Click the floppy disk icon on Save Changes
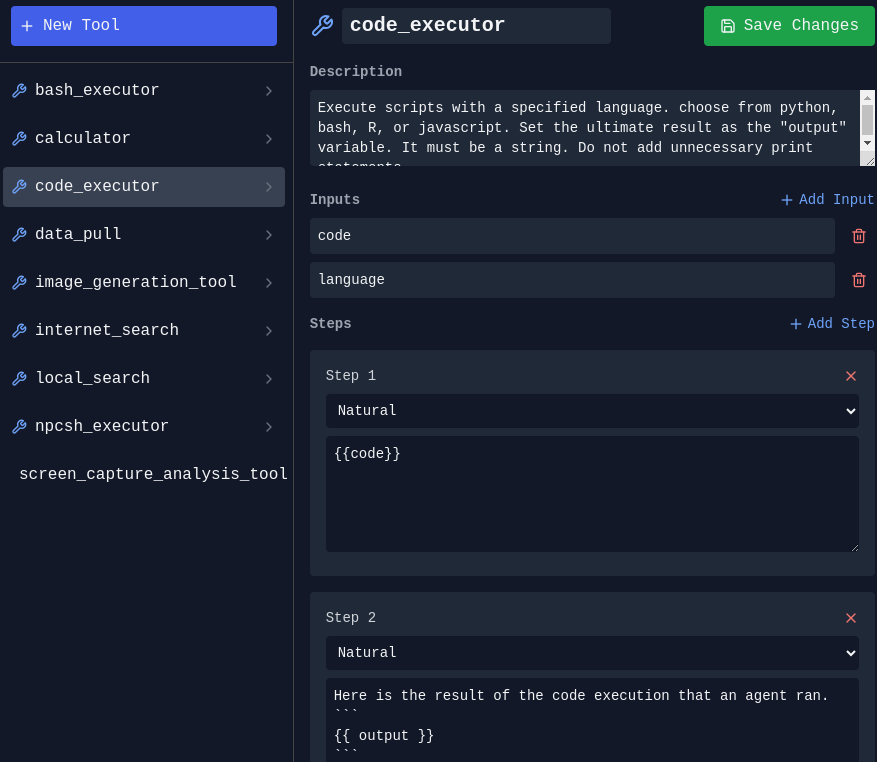The width and height of the screenshot is (877, 762). click(x=728, y=26)
